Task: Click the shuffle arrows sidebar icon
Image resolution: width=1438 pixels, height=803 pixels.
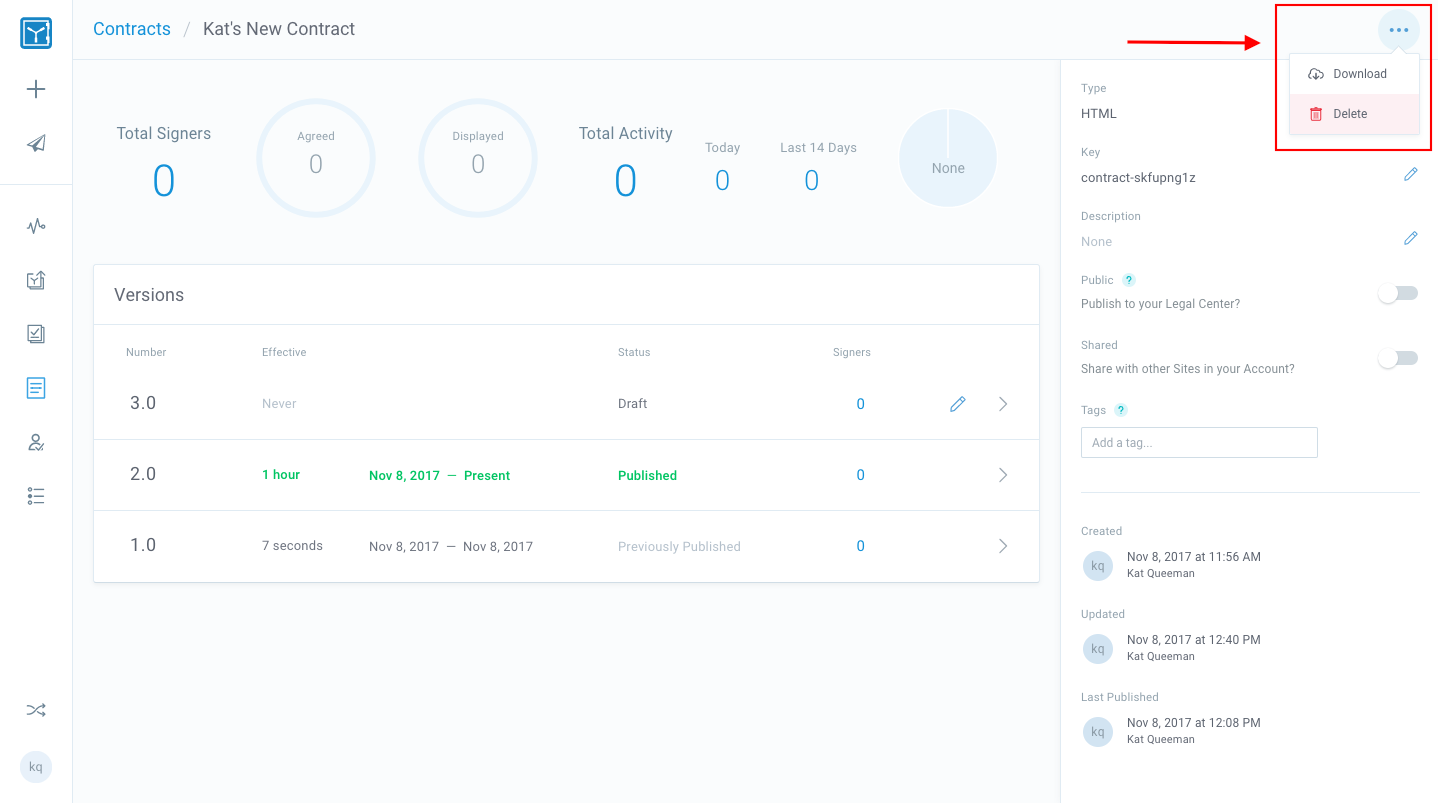Action: coord(36,710)
